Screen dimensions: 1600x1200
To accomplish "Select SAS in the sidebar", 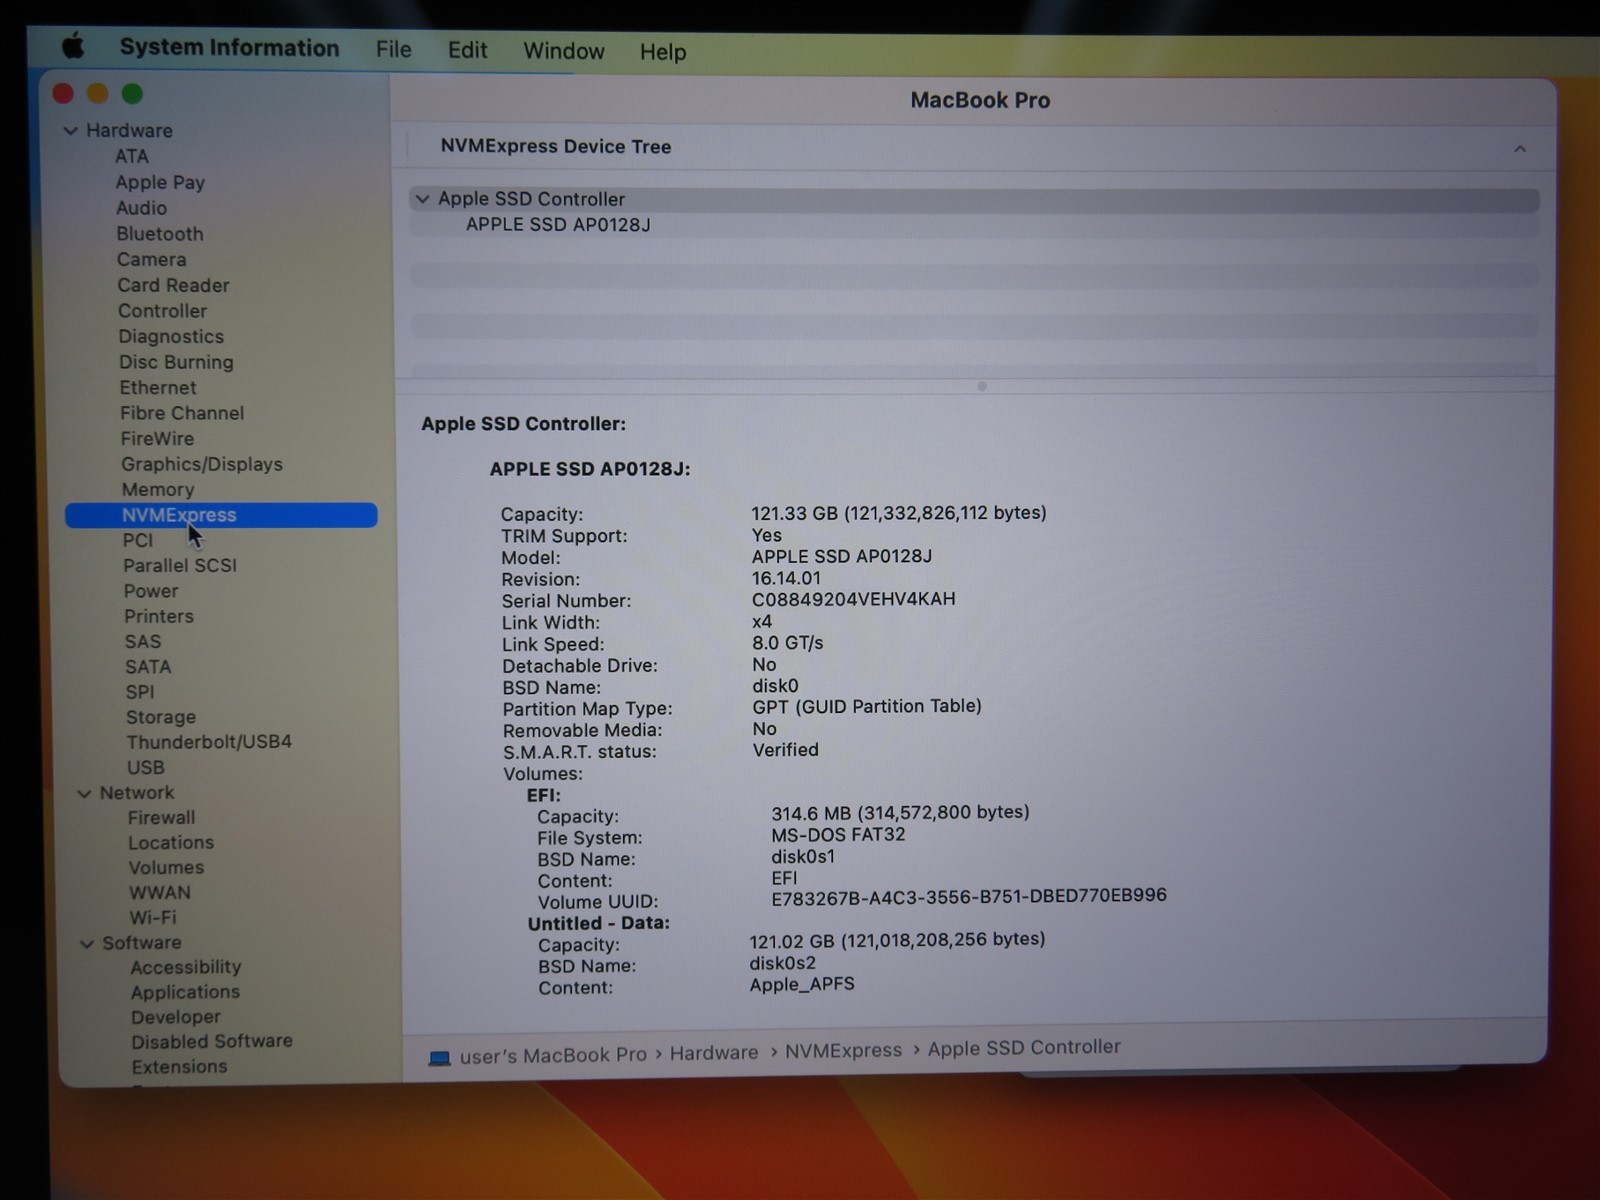I will point(143,642).
